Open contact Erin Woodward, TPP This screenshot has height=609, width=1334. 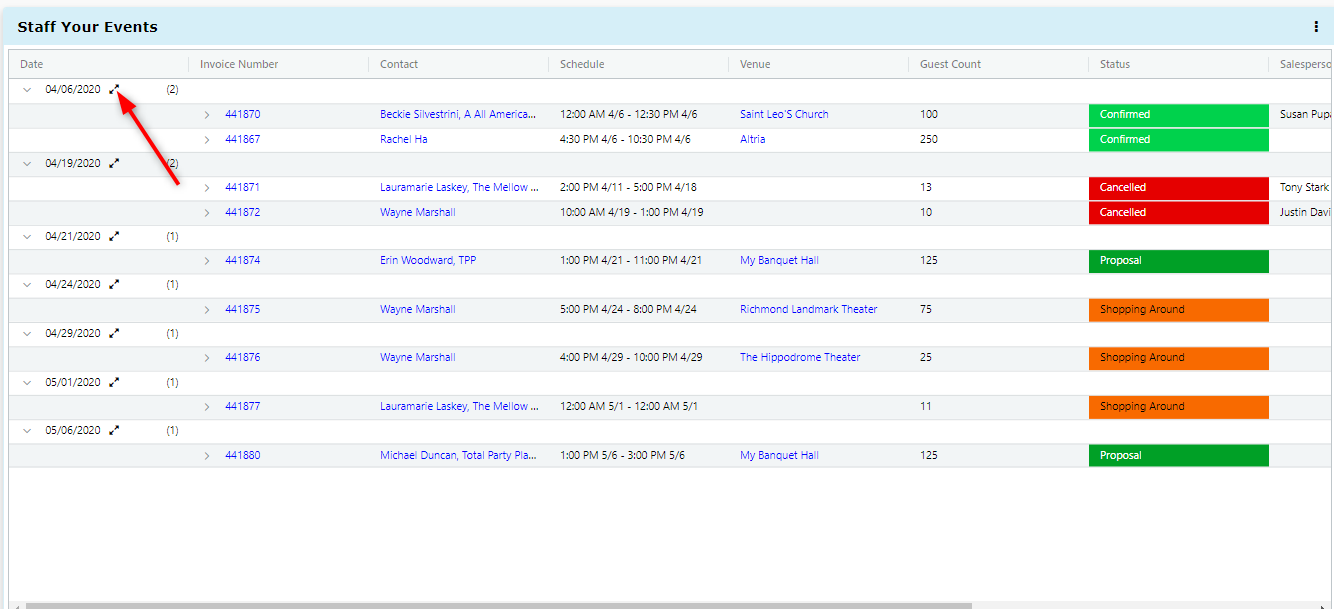428,260
